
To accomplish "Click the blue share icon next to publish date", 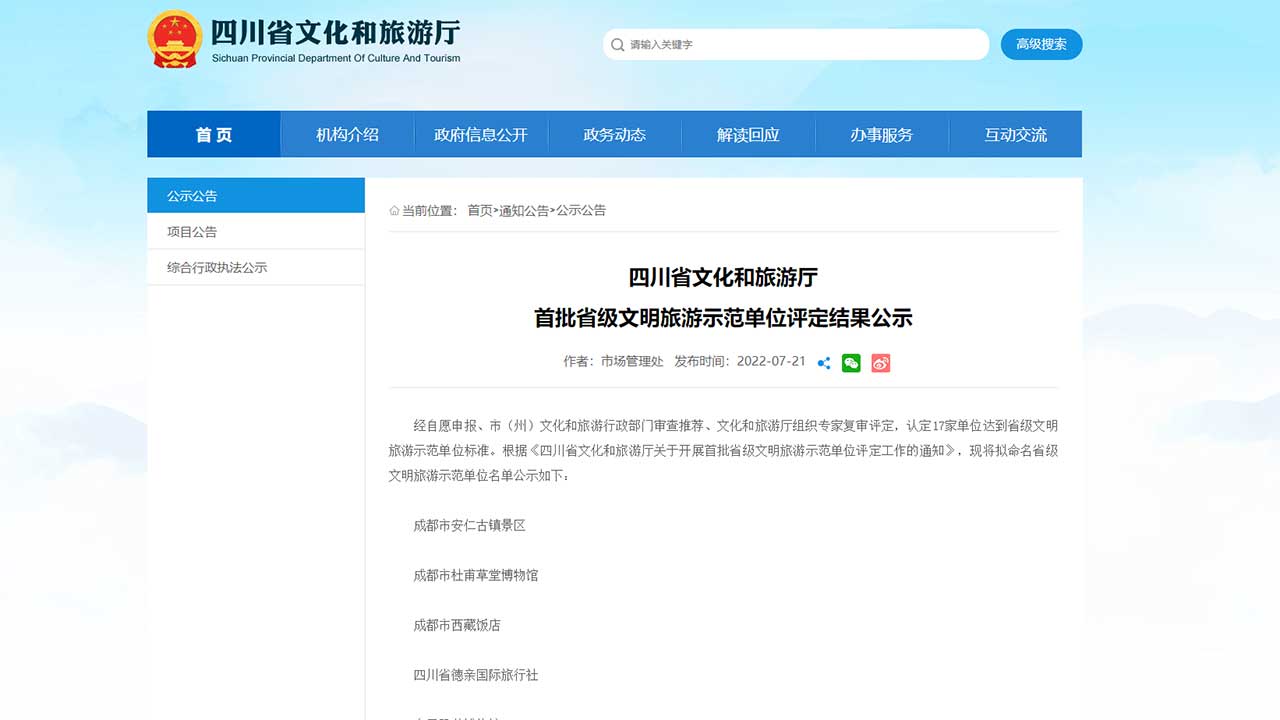I will click(x=823, y=363).
